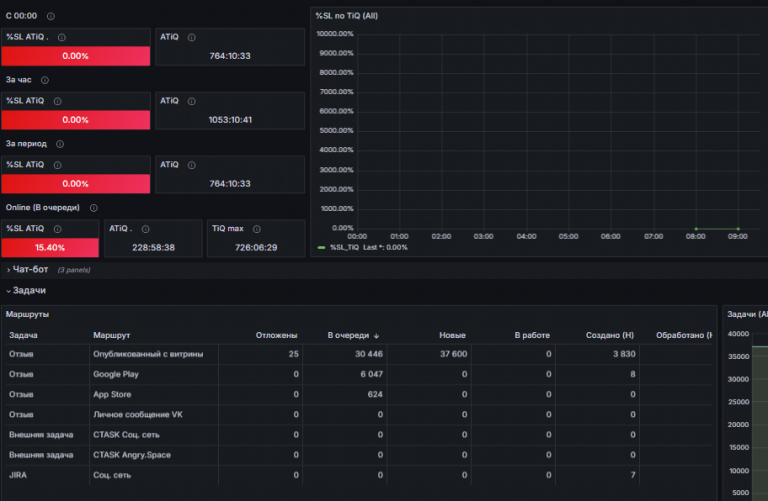Sort table by Отложены column header
This screenshot has width=768, height=501.
tap(276, 335)
